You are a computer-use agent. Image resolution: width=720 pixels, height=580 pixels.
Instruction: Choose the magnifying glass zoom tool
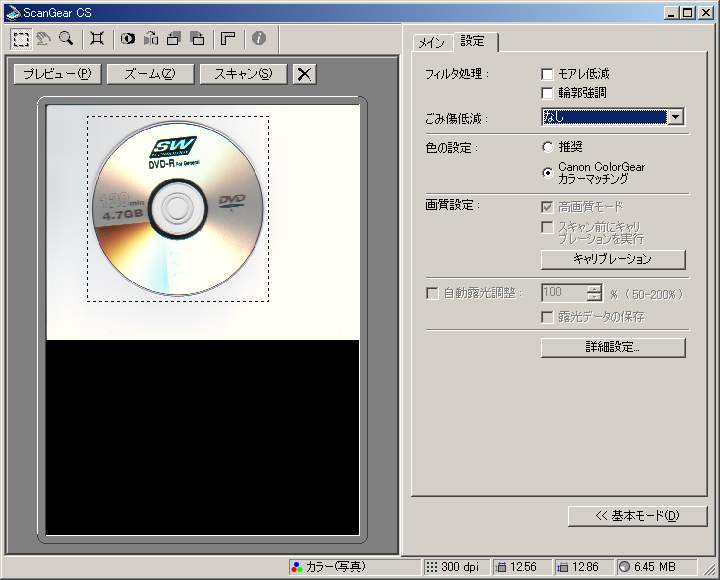66,39
